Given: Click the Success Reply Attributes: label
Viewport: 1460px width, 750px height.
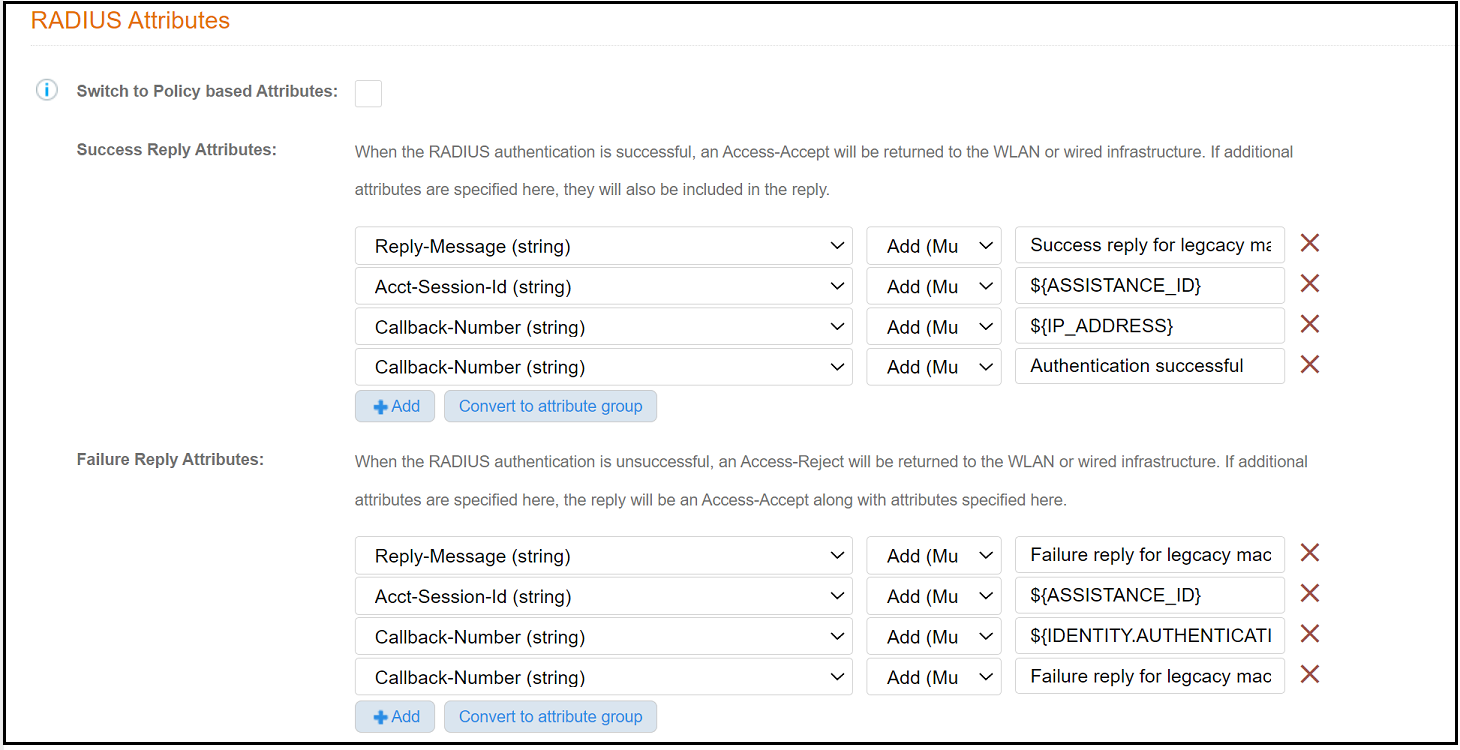Looking at the screenshot, I should 177,150.
